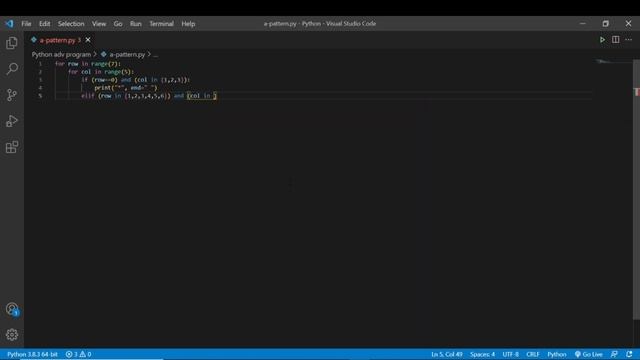The image size is (640, 360).
Task: Click line number 1 in gutter
Action: (40, 64)
